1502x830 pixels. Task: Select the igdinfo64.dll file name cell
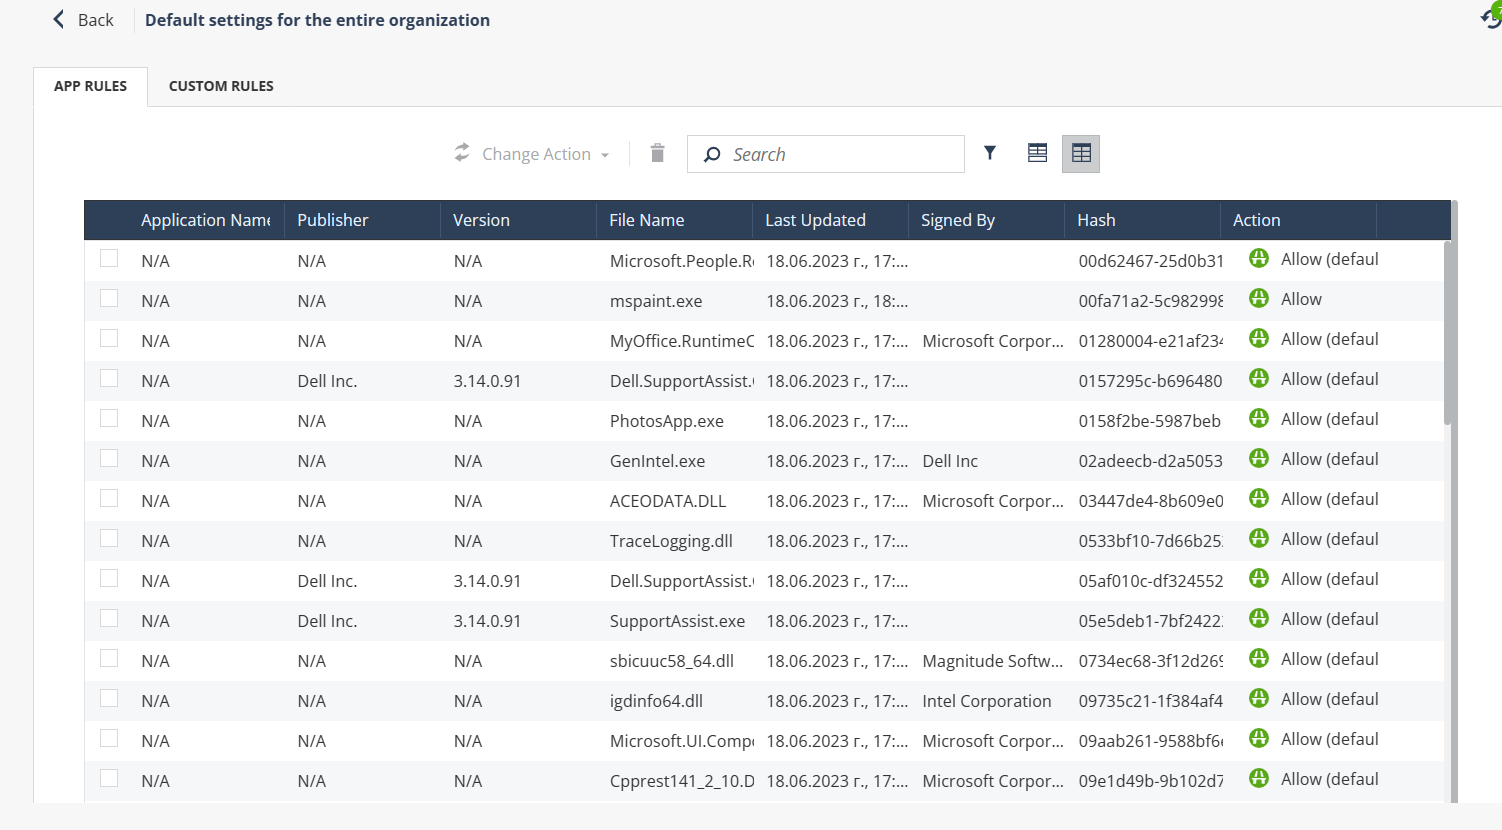click(x=656, y=701)
